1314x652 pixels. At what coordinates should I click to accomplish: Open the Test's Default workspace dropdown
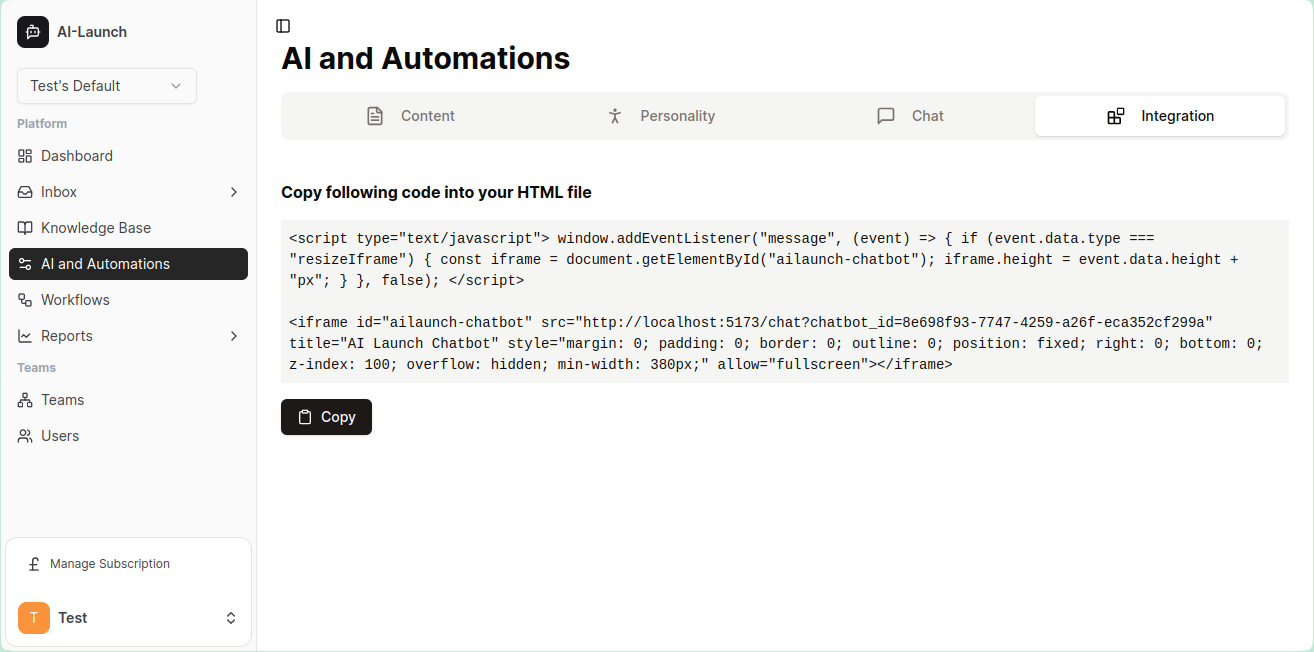(107, 86)
